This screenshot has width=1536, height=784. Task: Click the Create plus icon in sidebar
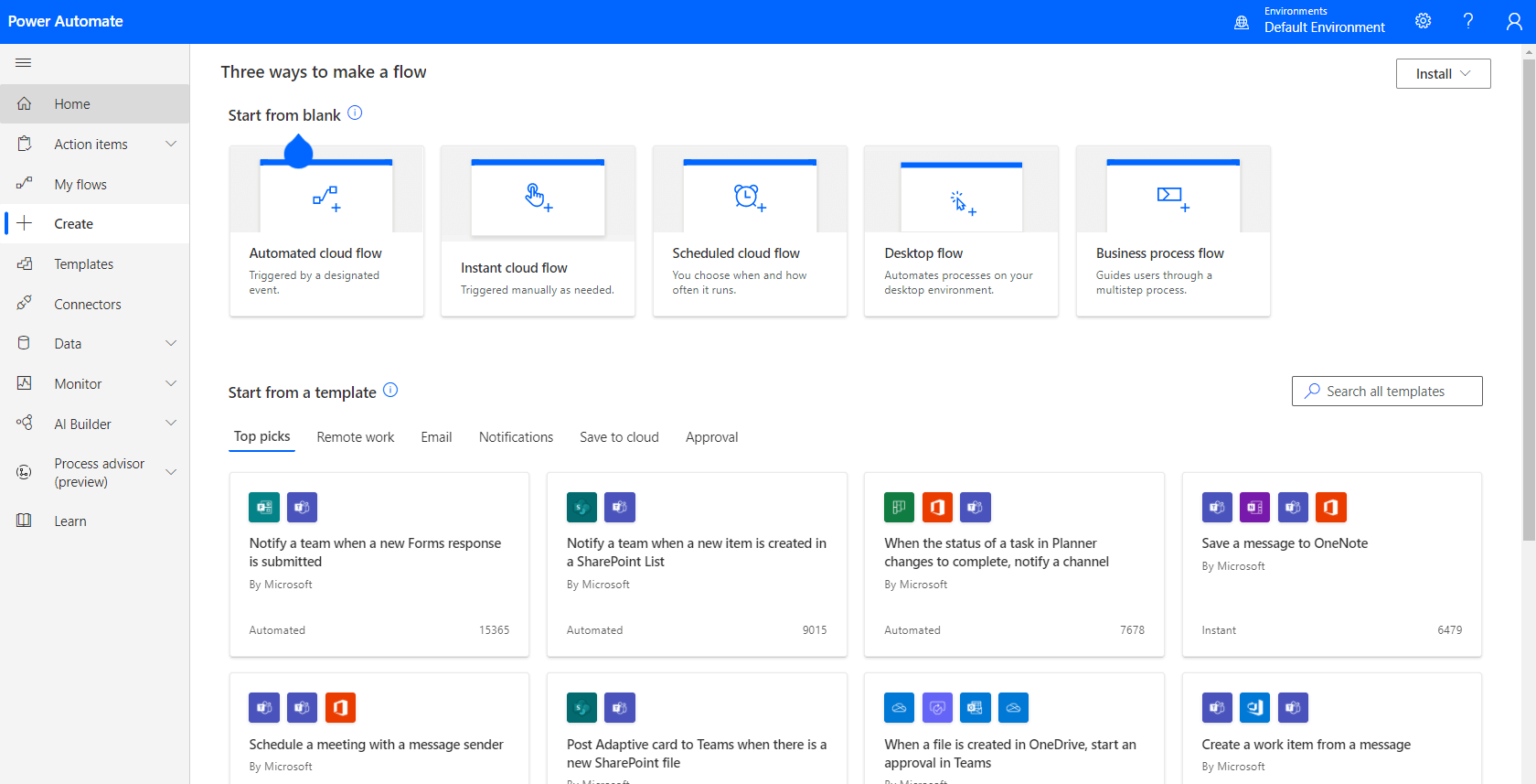(x=25, y=224)
